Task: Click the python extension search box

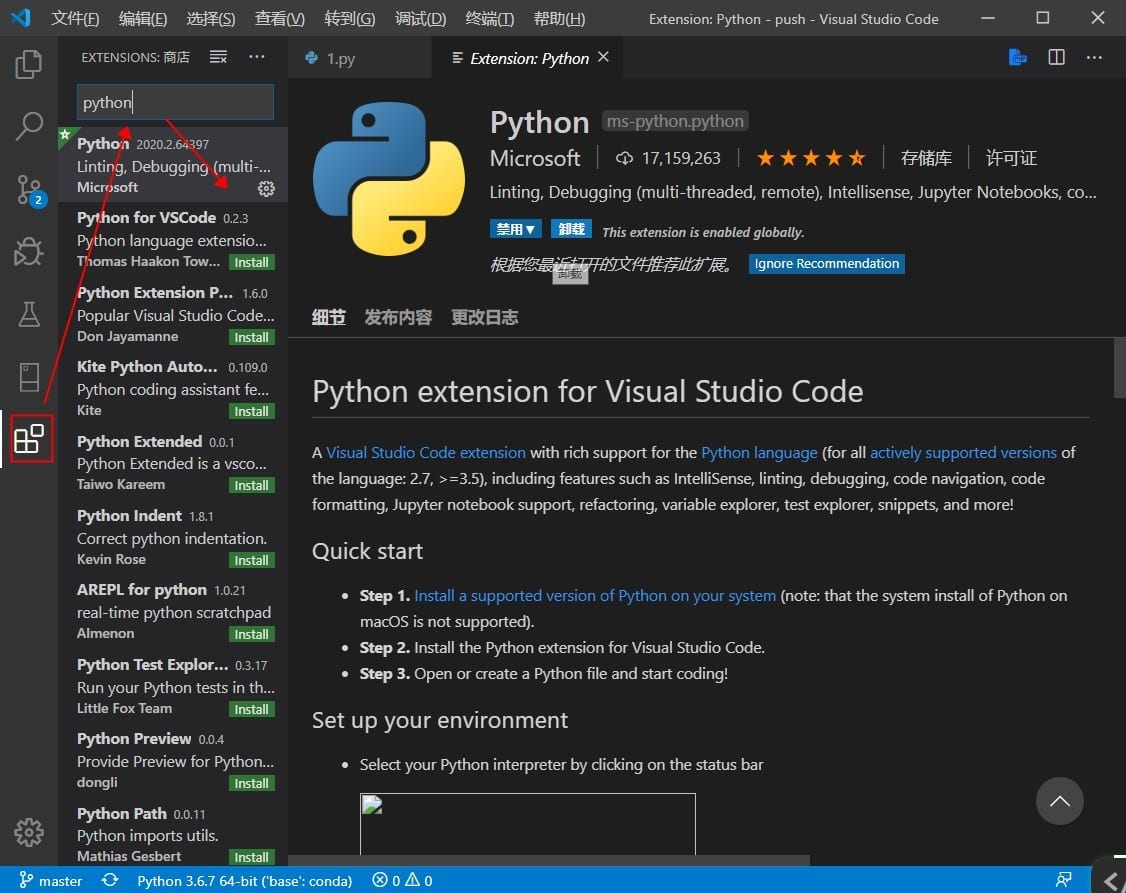Action: (175, 102)
